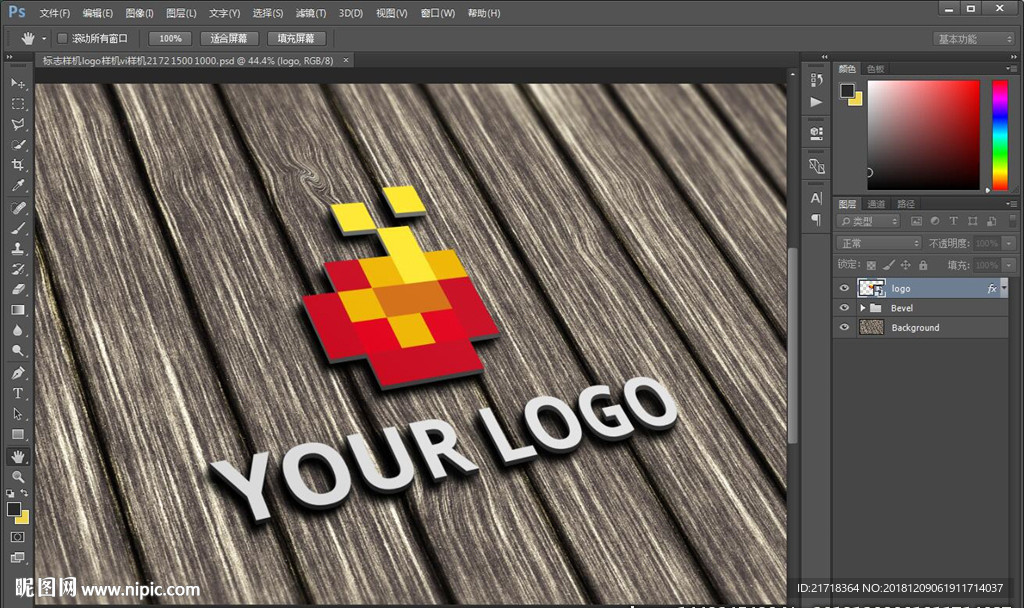Select the Crop tool

coord(18,165)
